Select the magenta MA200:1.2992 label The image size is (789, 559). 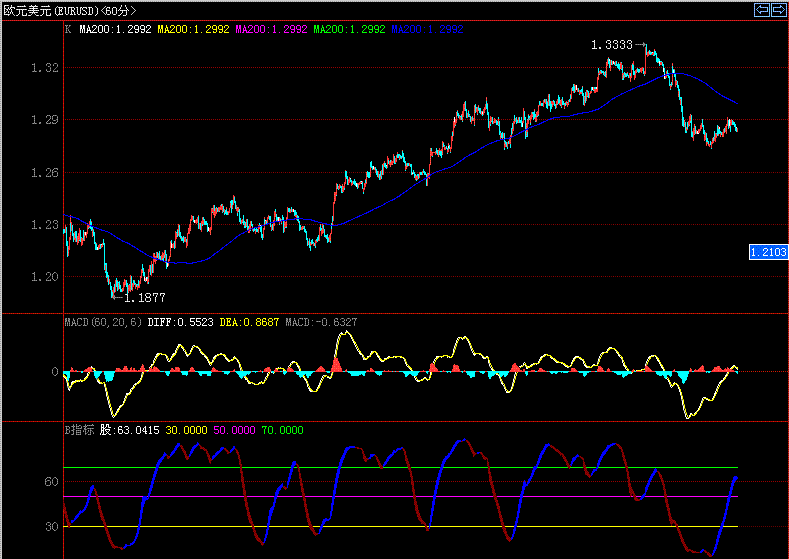click(x=271, y=29)
